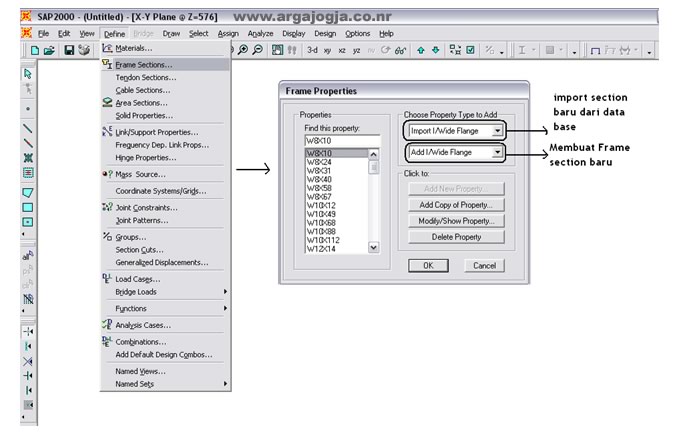Select the Quick Draw Braces cross icon
The height and width of the screenshot is (432, 674).
[28, 158]
